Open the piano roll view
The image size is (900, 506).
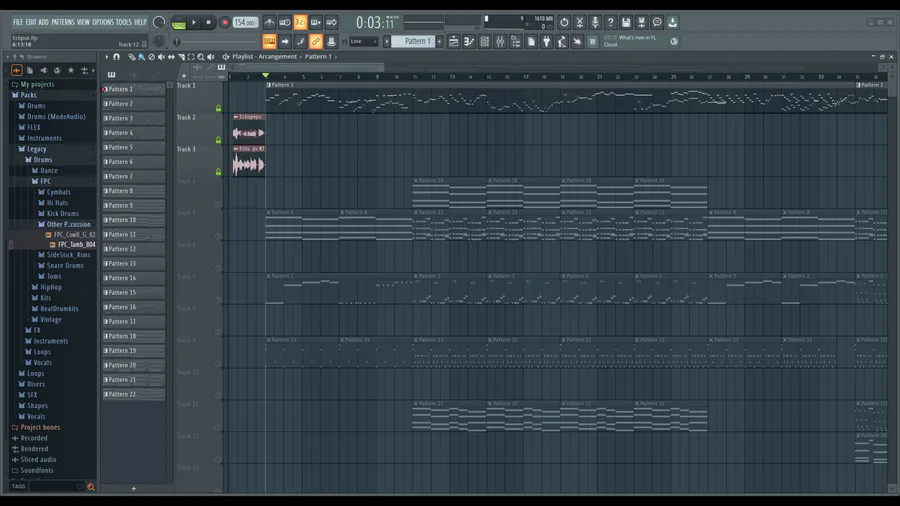click(469, 41)
